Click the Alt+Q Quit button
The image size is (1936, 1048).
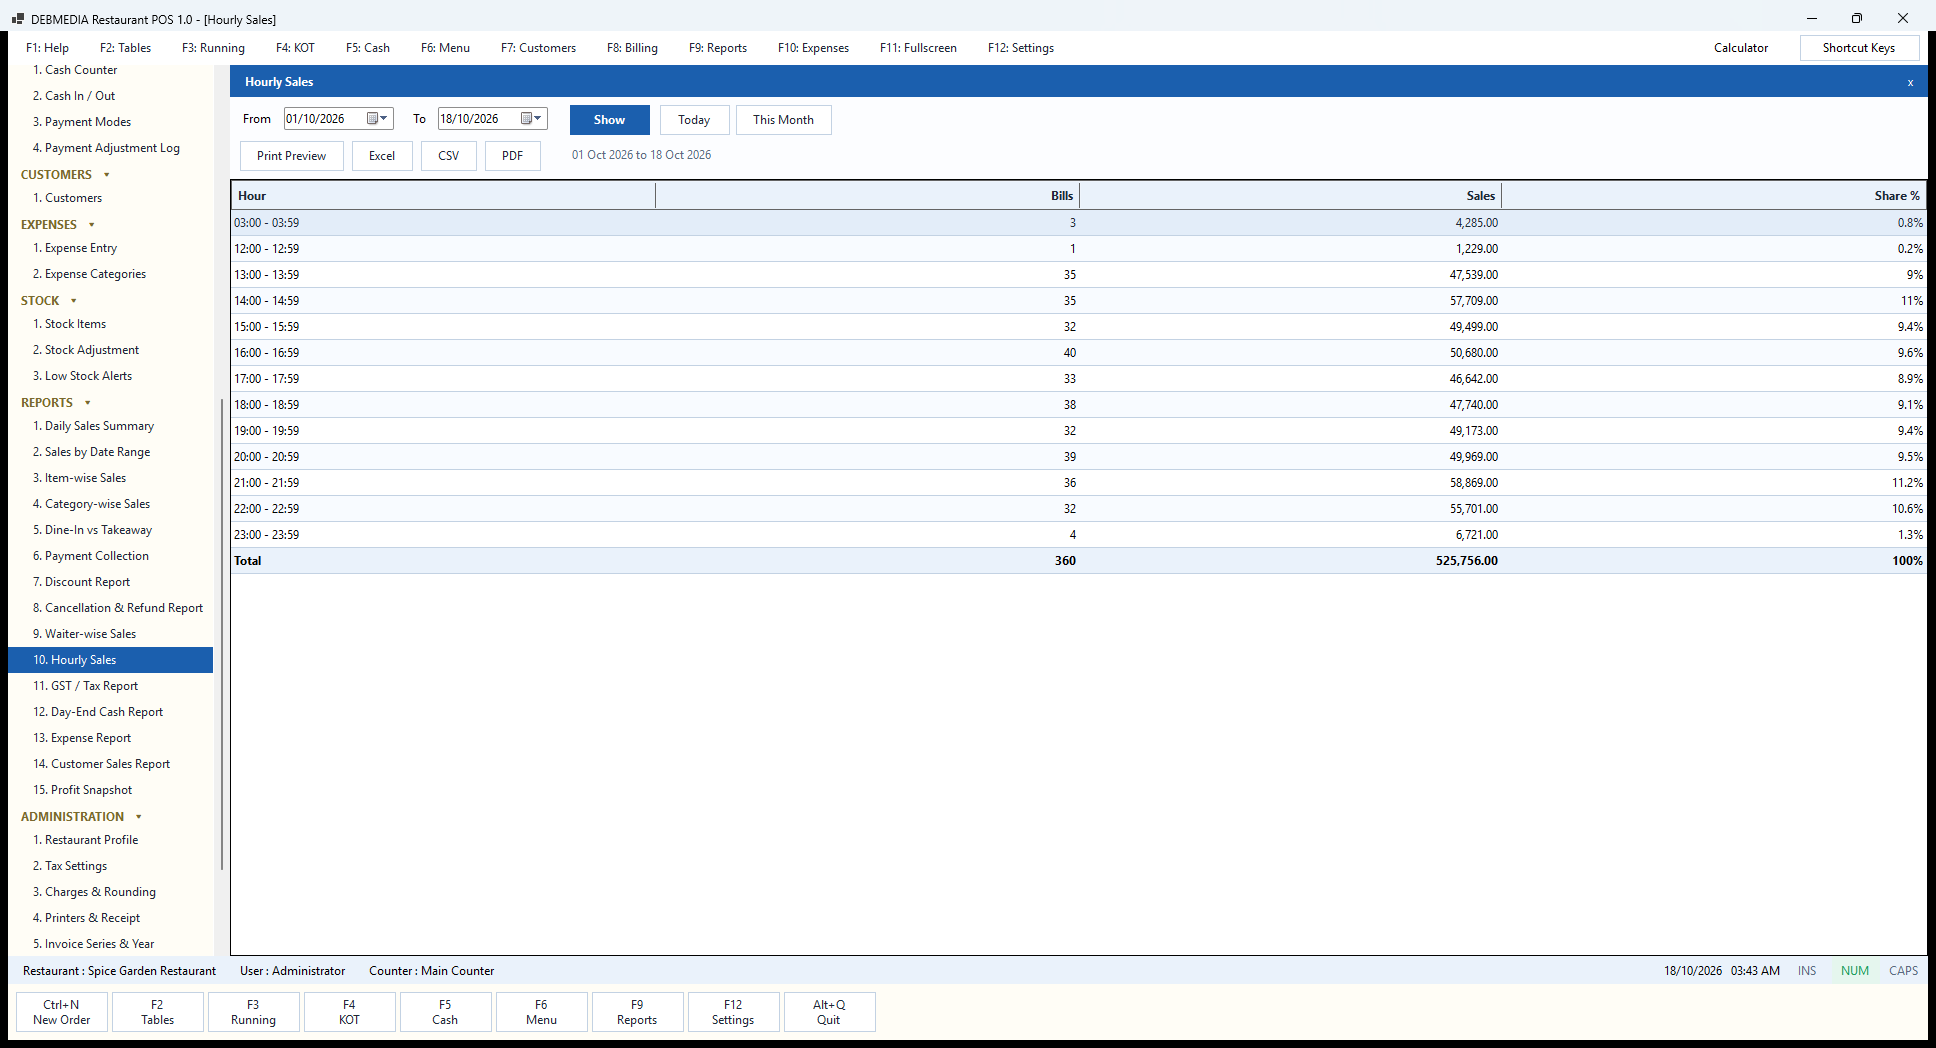(829, 1012)
